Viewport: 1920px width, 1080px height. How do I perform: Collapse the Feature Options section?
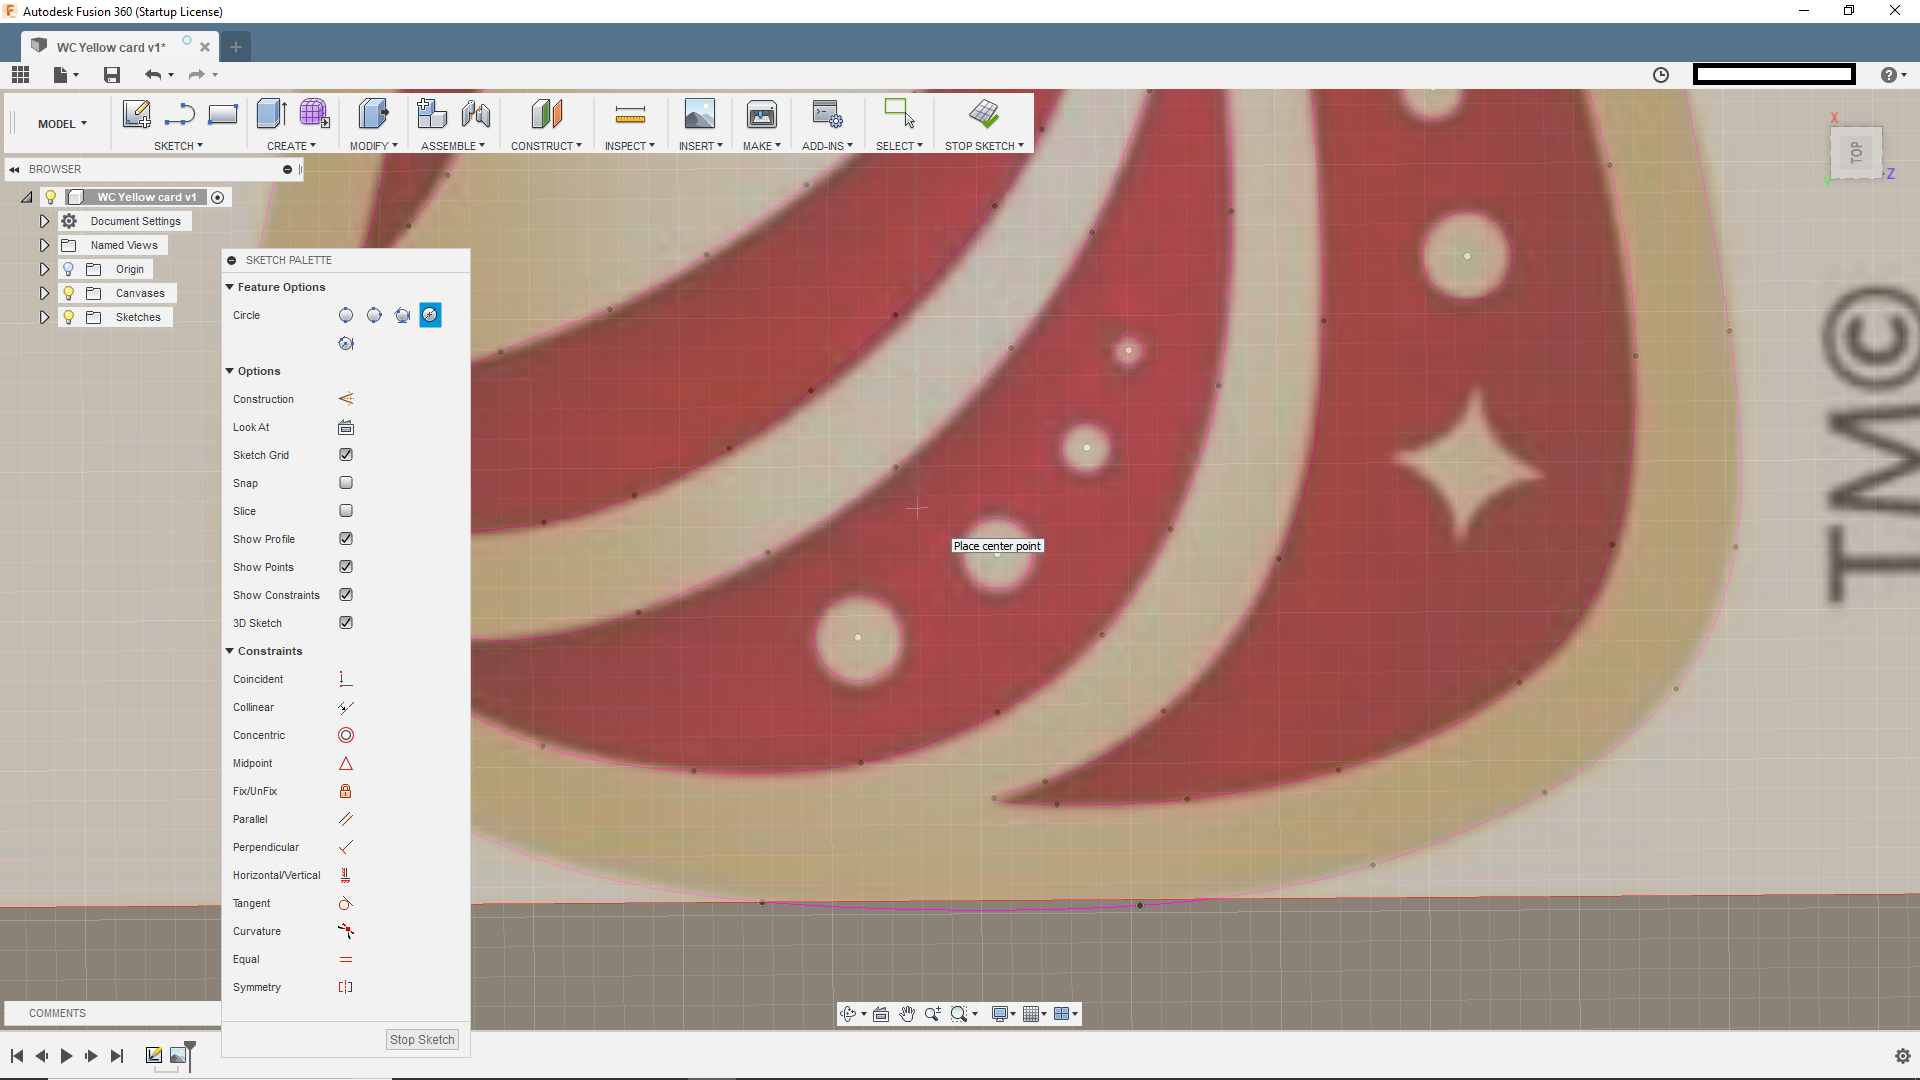click(230, 287)
